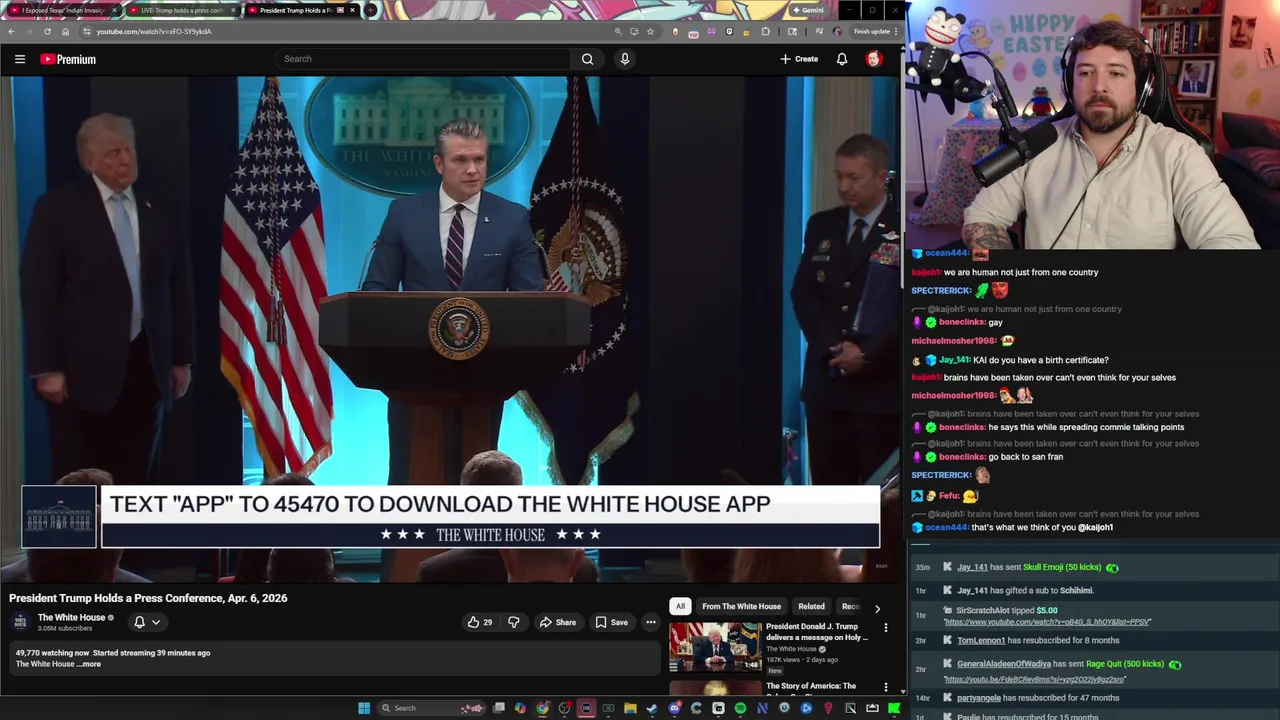Switch to 'LIVE: Trump holds a press conf' tab
Image resolution: width=1280 pixels, height=720 pixels.
[x=181, y=10]
